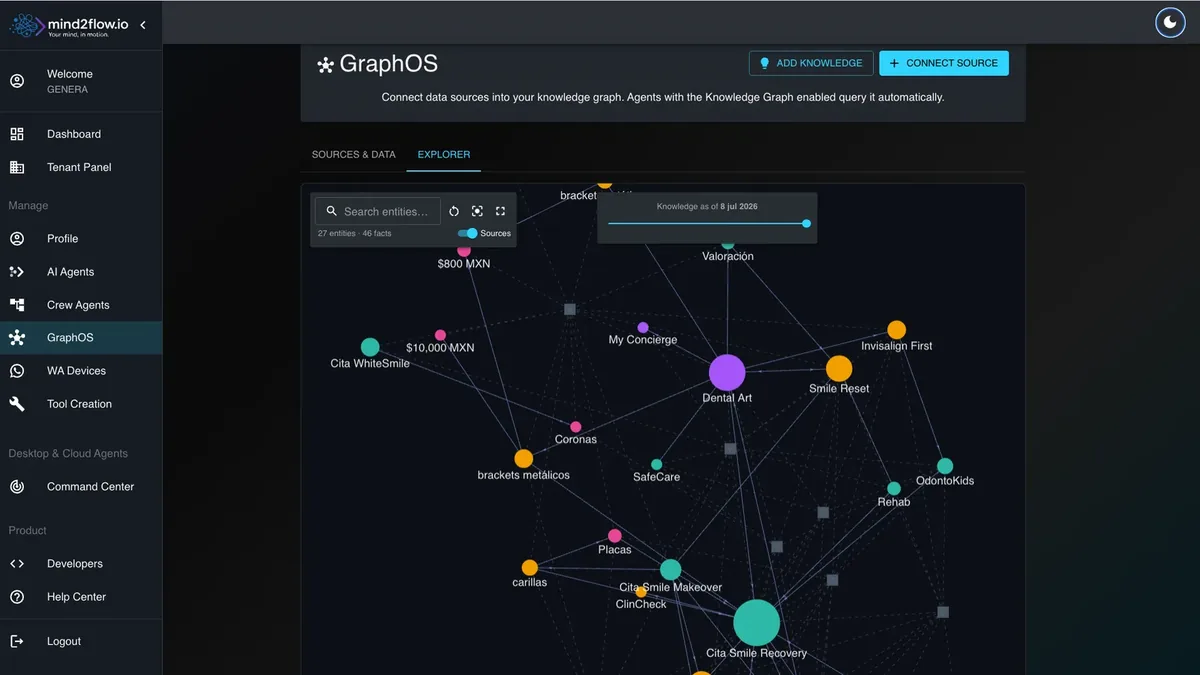Click the GraphOS page title icon
Viewport: 1200px width, 675px height.
click(325, 66)
